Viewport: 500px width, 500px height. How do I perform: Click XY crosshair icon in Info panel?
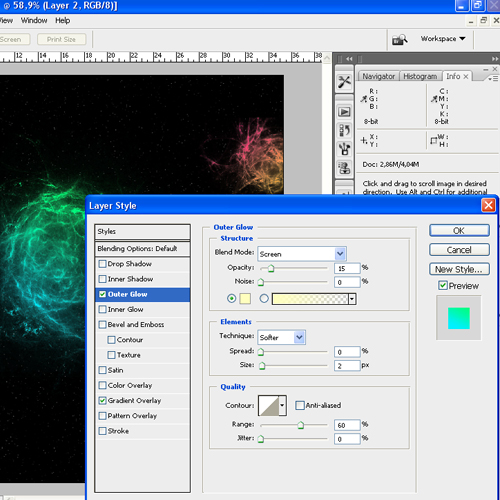(364, 140)
